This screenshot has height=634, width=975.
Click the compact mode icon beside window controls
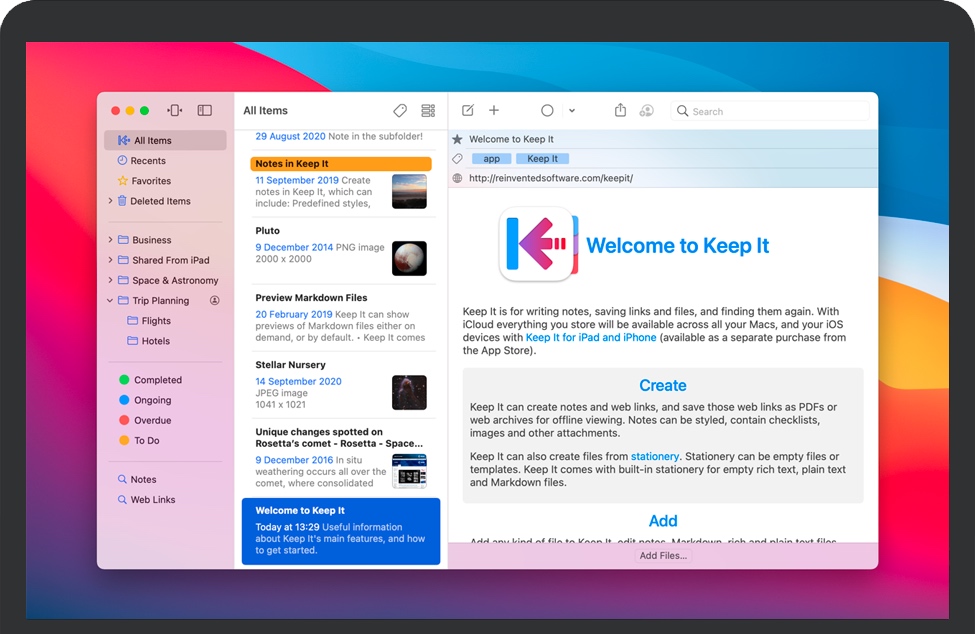[175, 111]
